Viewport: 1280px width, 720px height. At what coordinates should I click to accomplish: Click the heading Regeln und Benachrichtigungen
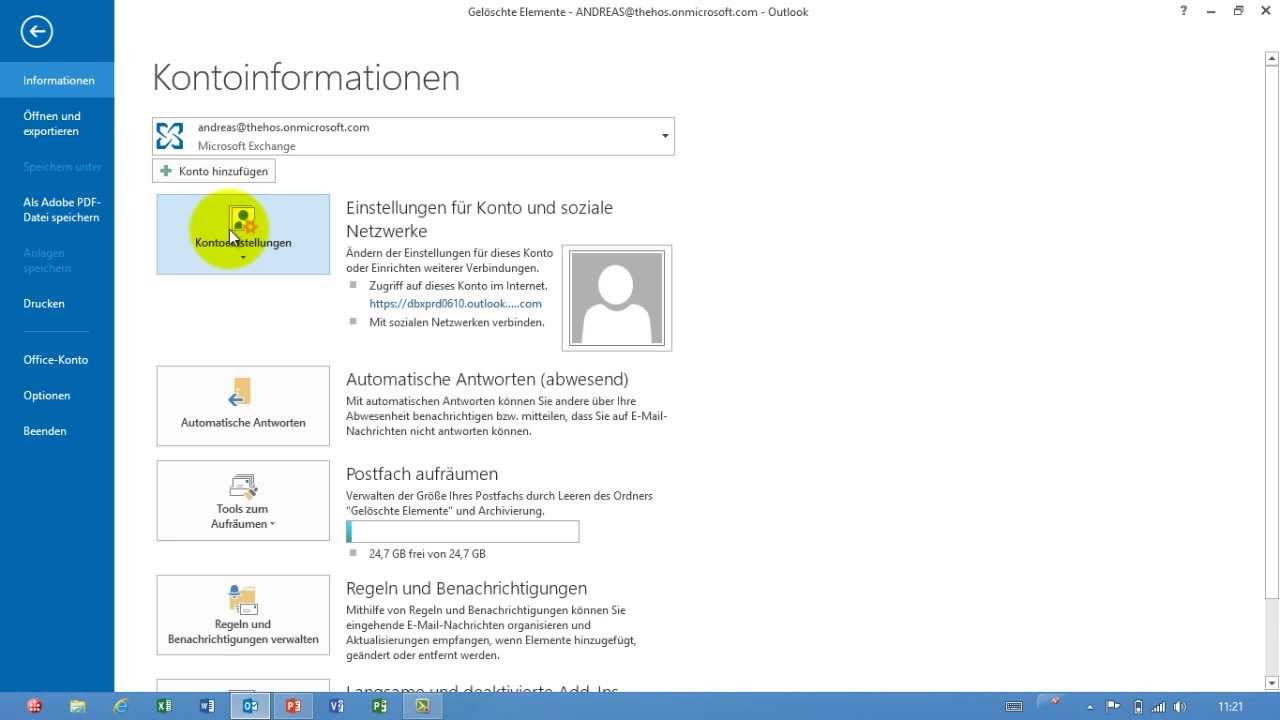[x=466, y=589]
